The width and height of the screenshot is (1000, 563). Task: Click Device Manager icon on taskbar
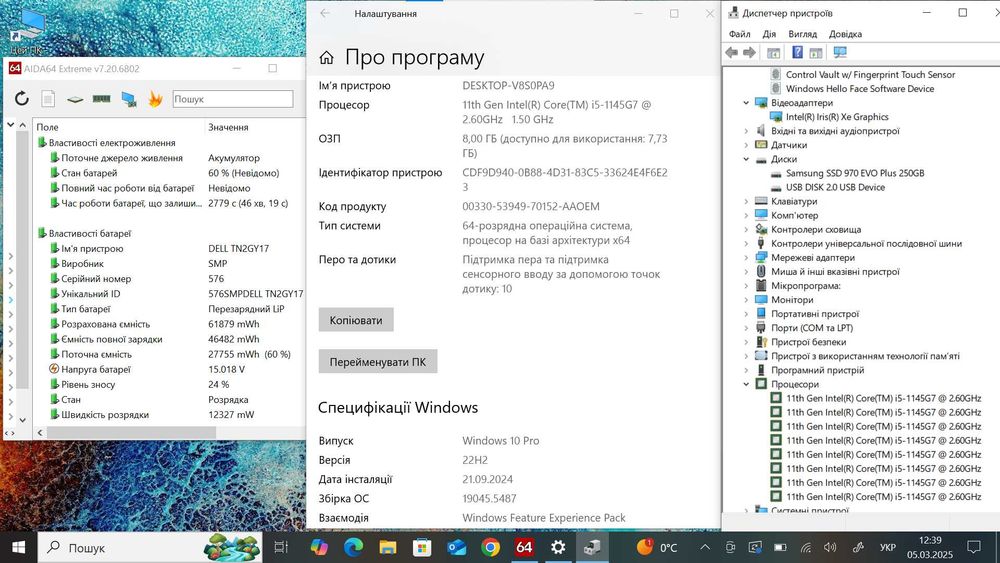(592, 547)
